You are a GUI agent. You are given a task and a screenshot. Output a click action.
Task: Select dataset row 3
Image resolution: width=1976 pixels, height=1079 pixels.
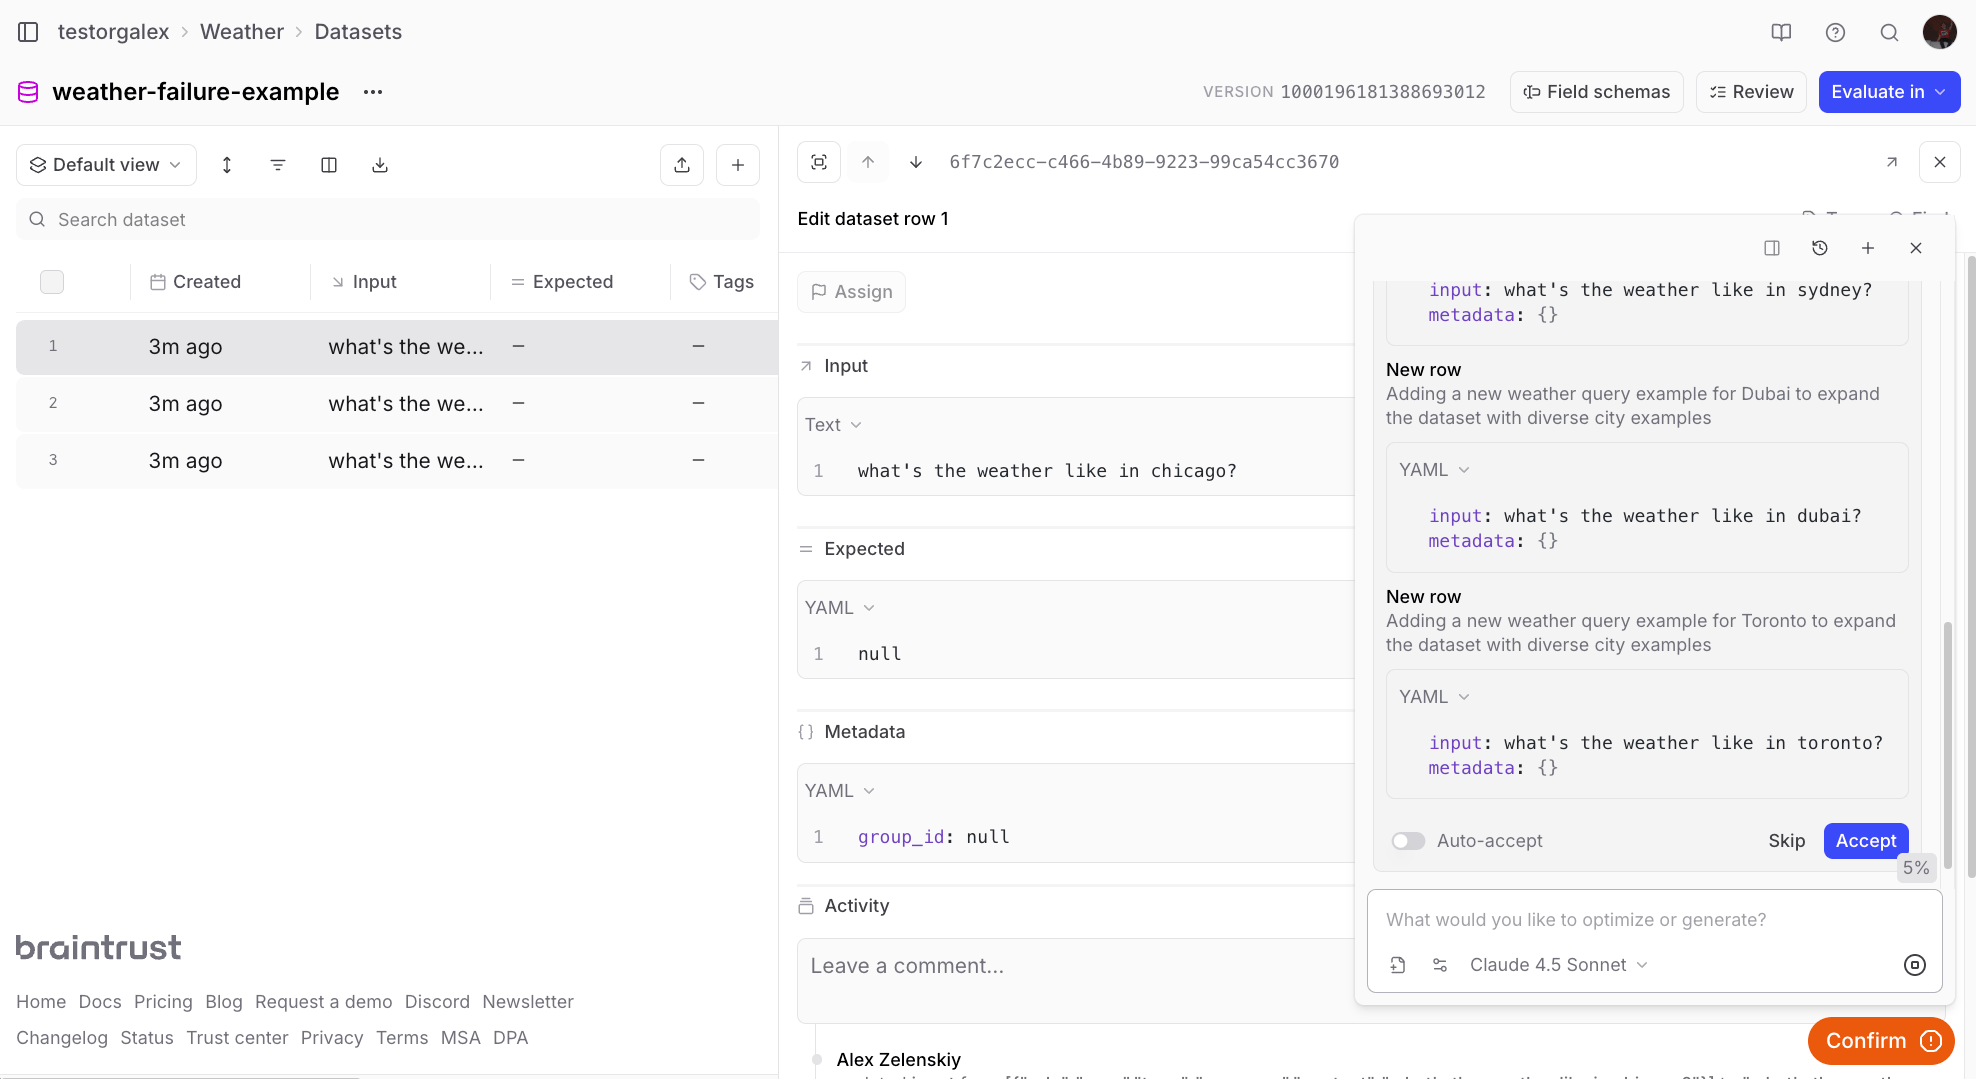point(397,461)
